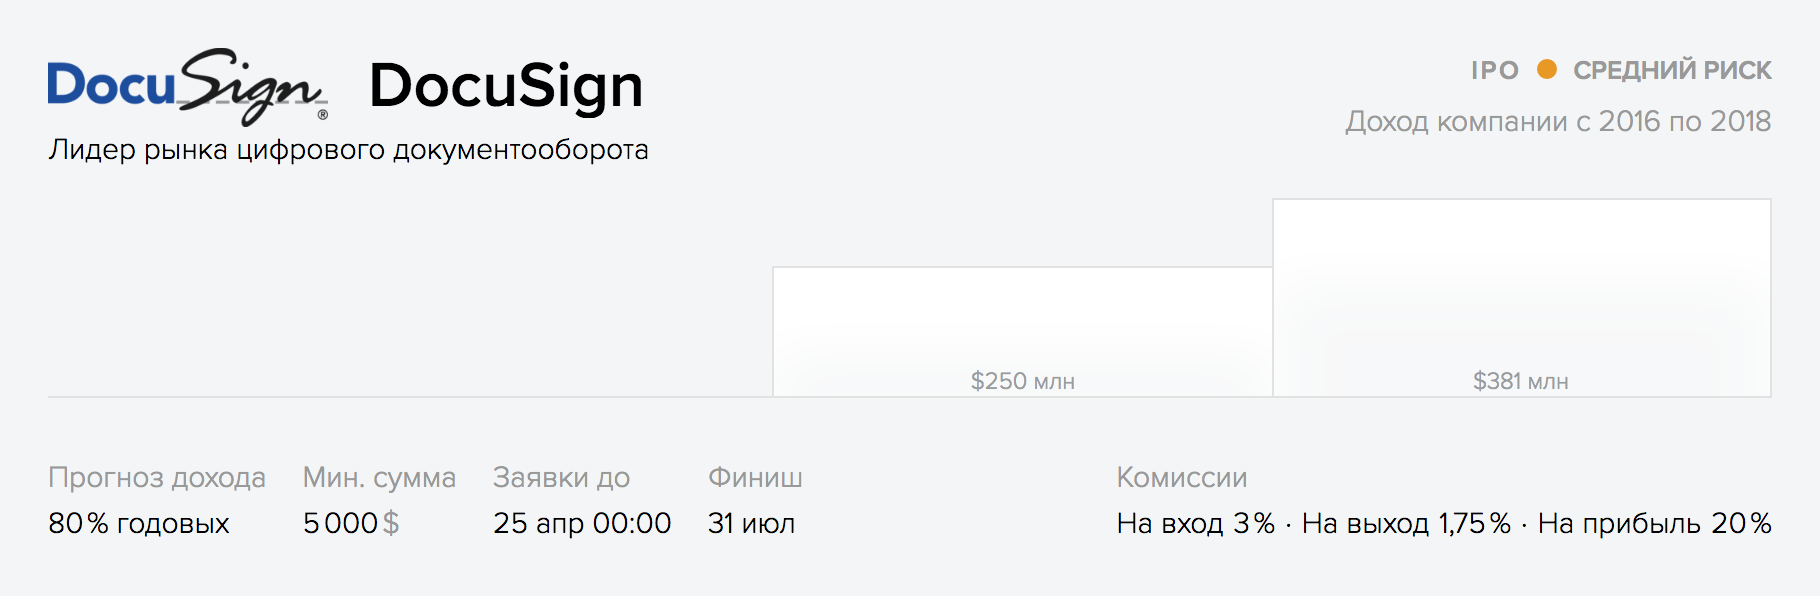Click the Финиш heading
The width and height of the screenshot is (1820, 596).
[x=755, y=478]
